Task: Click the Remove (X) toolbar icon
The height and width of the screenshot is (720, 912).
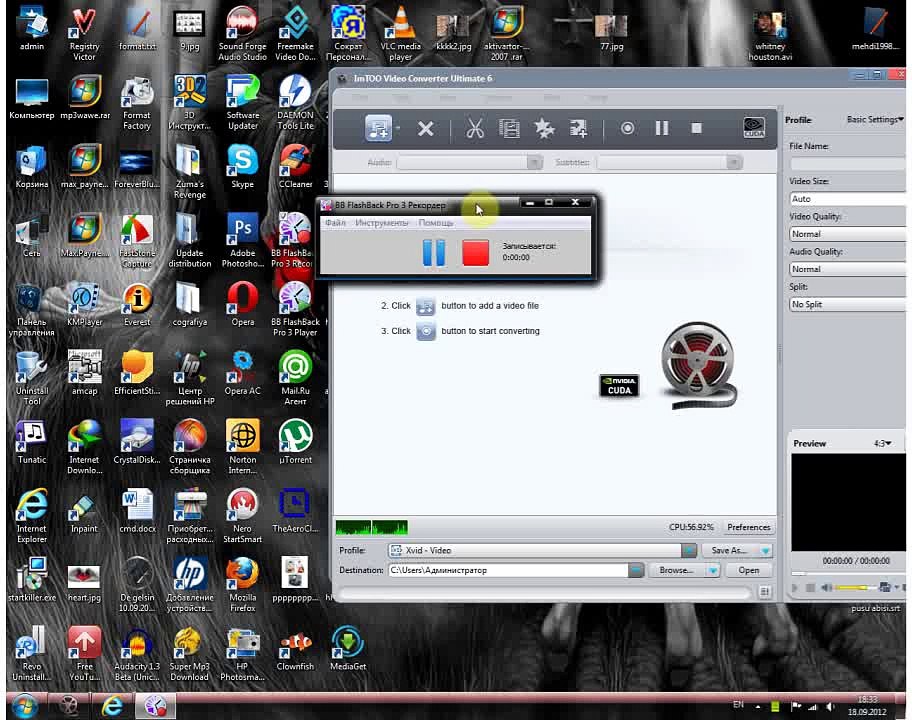Action: 426,129
